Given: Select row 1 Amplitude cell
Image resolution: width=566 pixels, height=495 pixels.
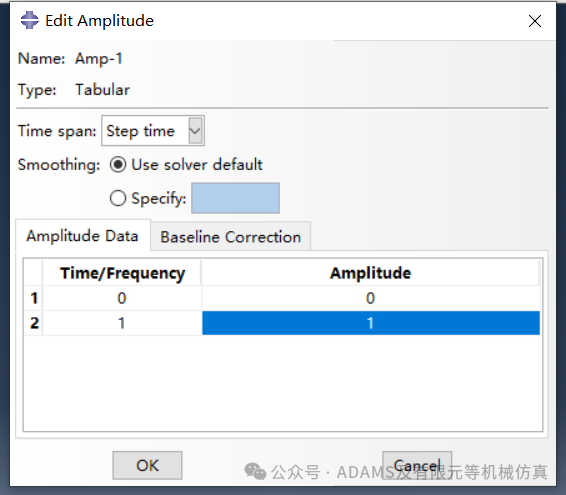Looking at the screenshot, I should (x=371, y=298).
